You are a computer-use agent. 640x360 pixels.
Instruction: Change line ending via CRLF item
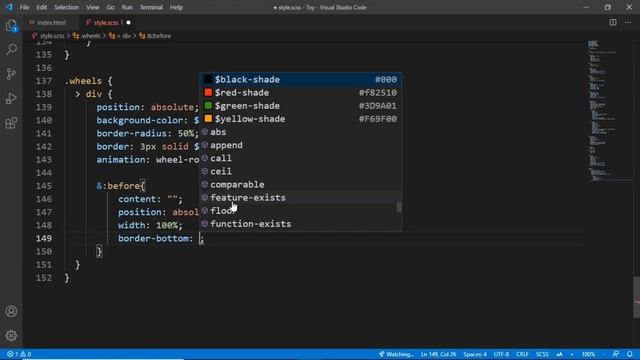[x=522, y=354]
